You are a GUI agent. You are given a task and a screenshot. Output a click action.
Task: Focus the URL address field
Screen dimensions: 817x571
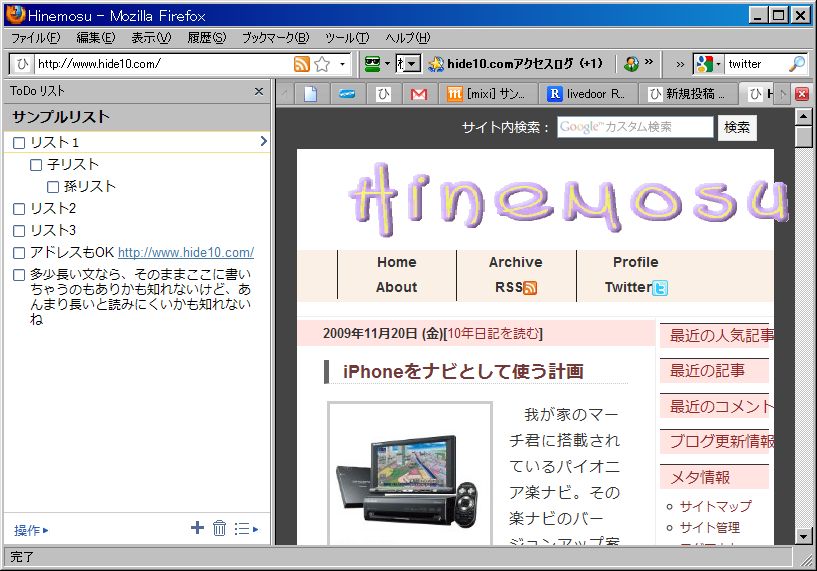164,64
